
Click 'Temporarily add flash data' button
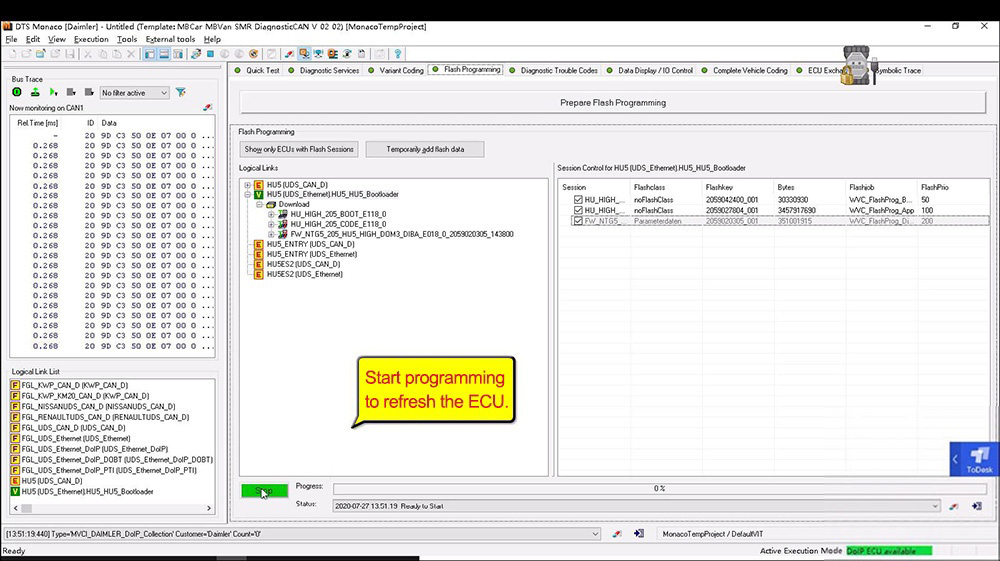(x=425, y=149)
